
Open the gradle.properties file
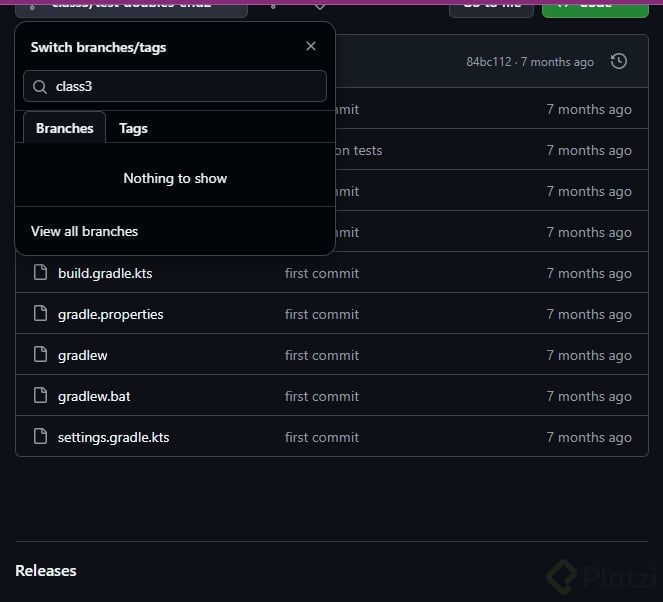pos(110,314)
